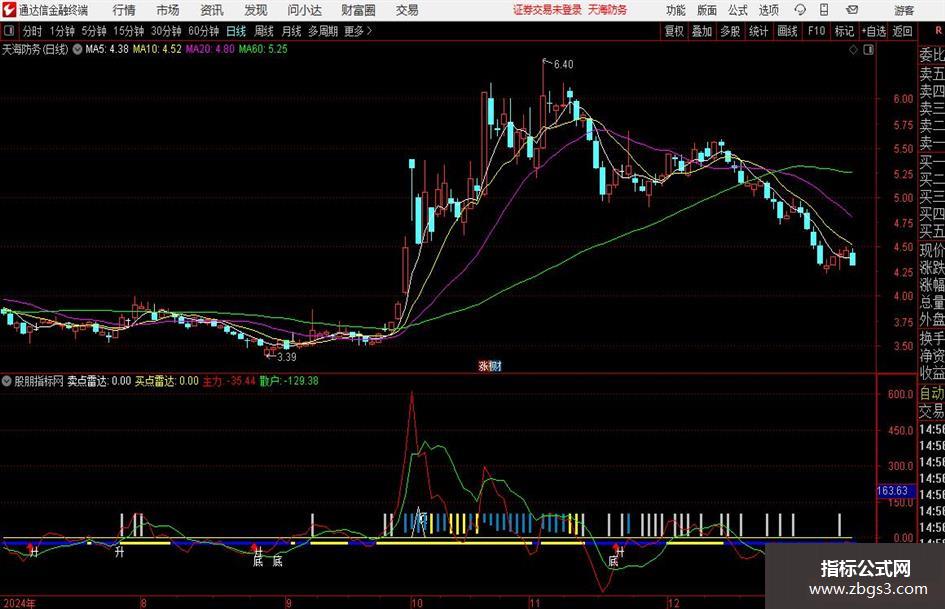
Task: Click the 返回 back button
Action: [x=902, y=31]
